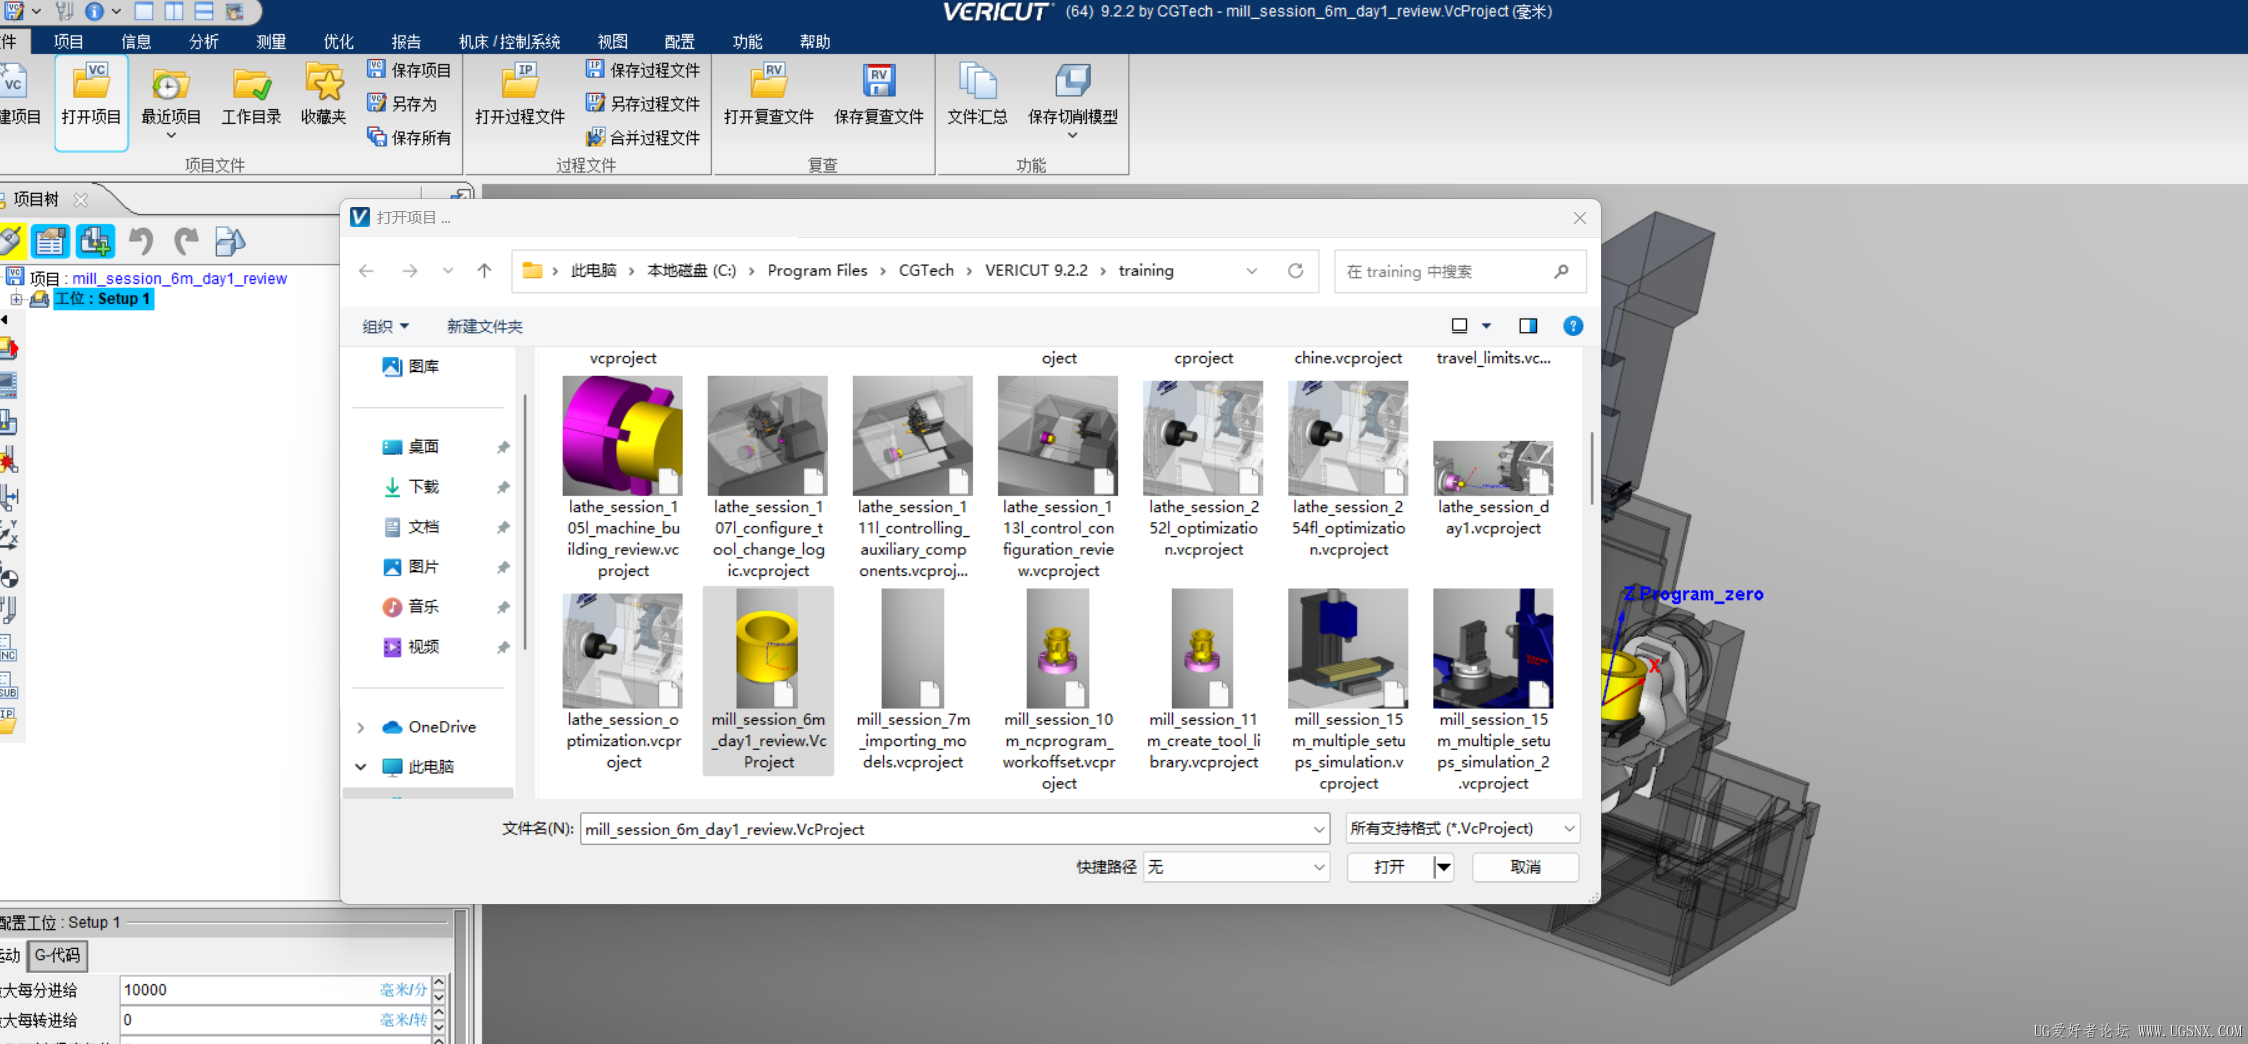Click the up-folder arrow in the open dialog
Image resolution: width=2248 pixels, height=1044 pixels.
pyautogui.click(x=485, y=271)
